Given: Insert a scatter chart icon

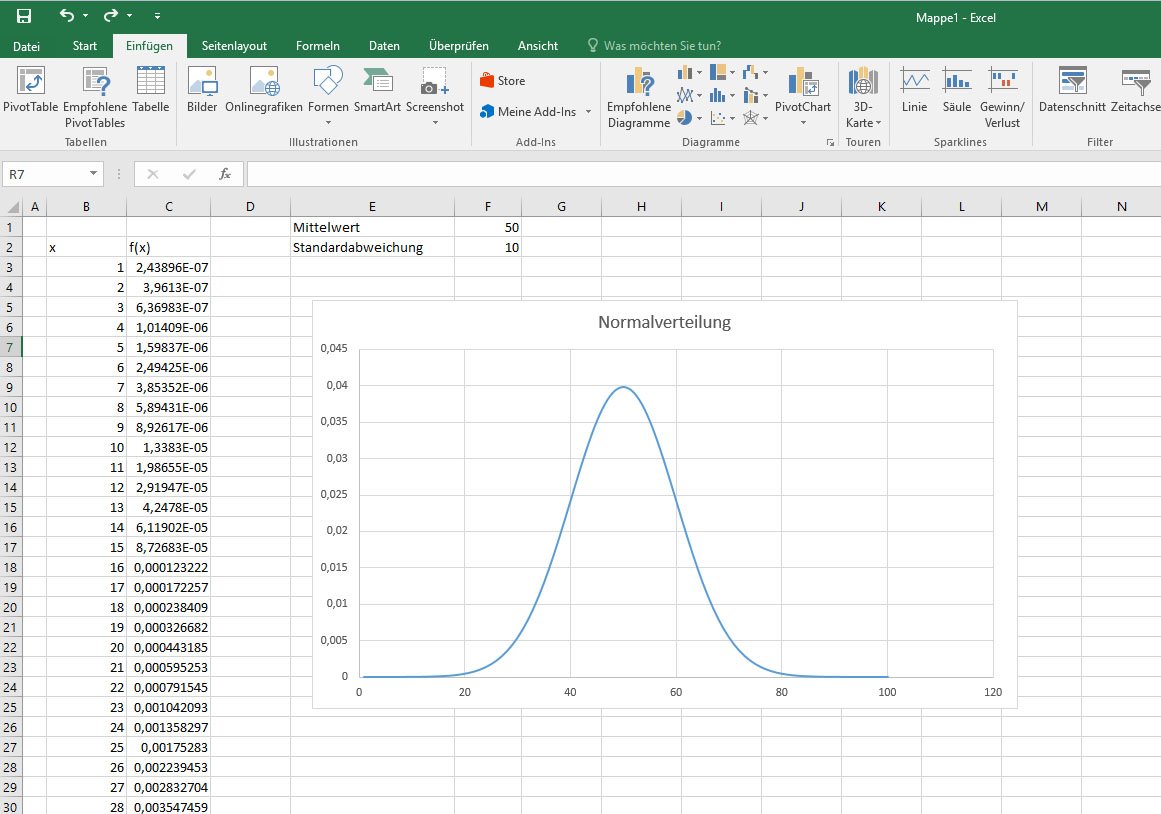Looking at the screenshot, I should click(718, 118).
